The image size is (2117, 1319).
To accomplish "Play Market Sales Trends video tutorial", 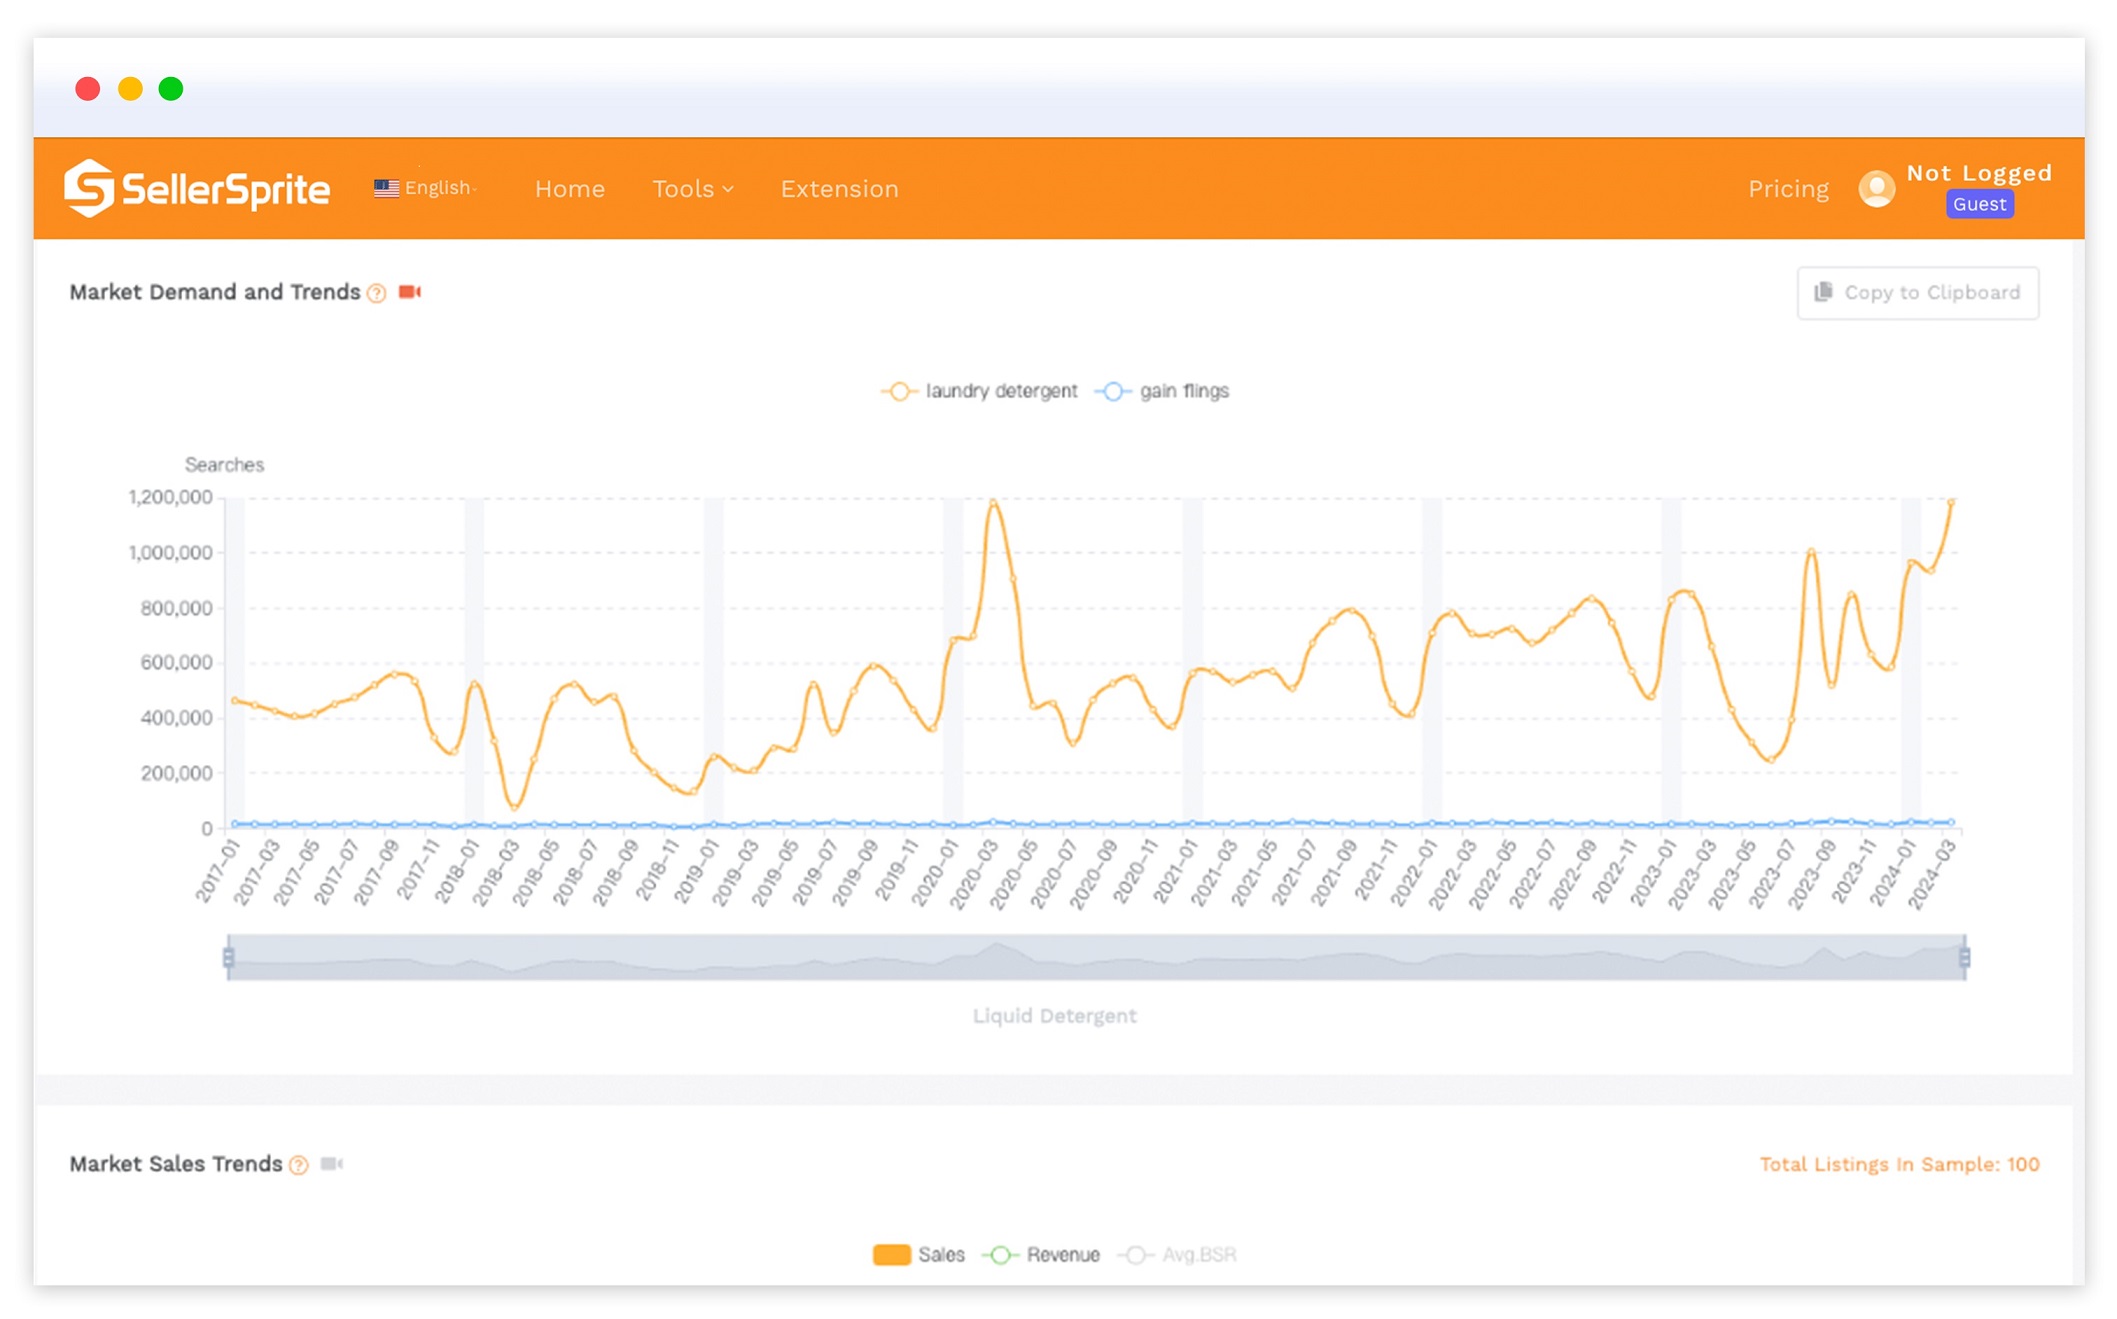I will (x=332, y=1164).
